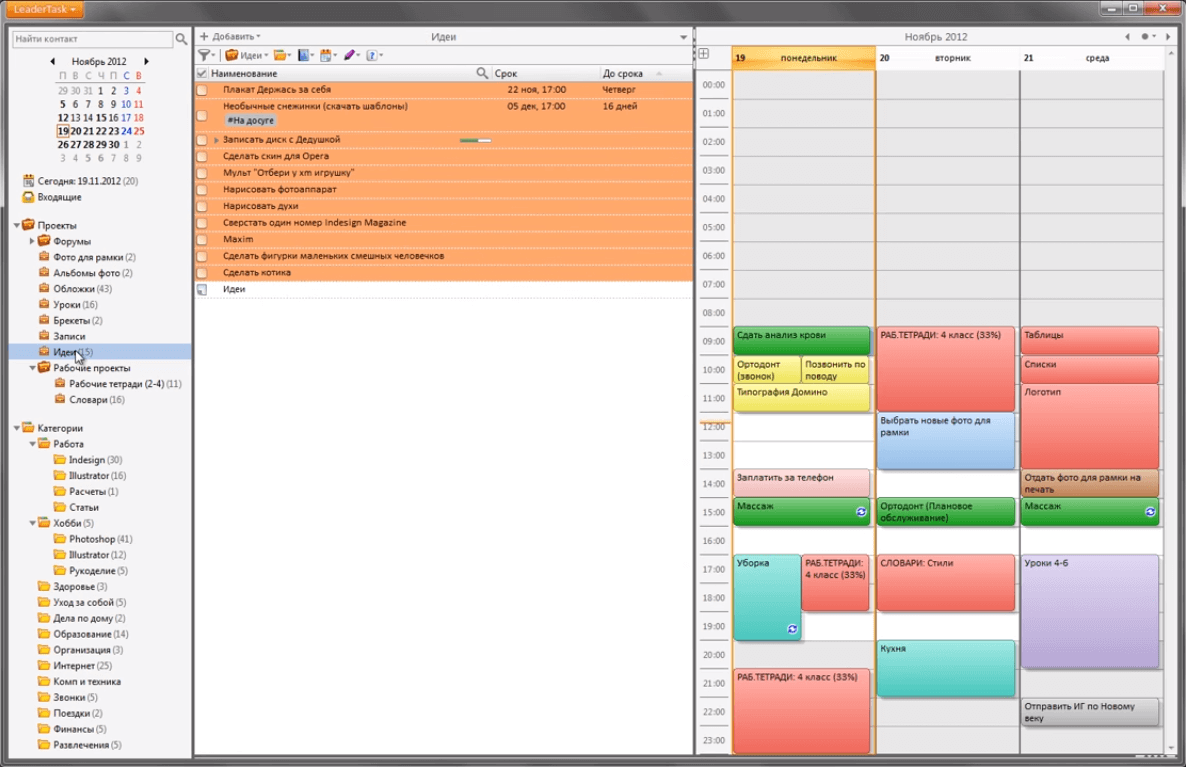Click the purple marker icon in task toolbar
The width and height of the screenshot is (1186, 767).
[350, 56]
